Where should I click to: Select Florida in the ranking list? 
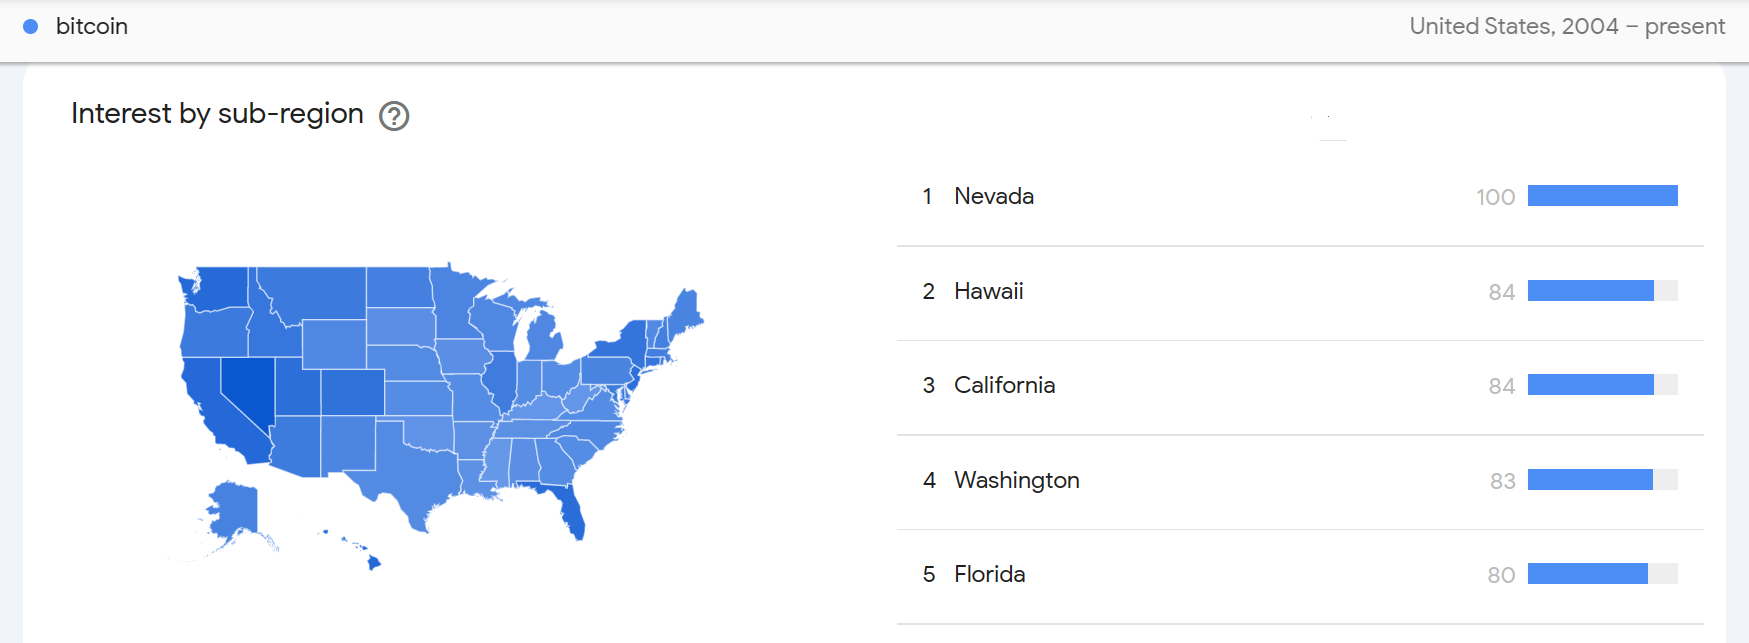(x=989, y=574)
